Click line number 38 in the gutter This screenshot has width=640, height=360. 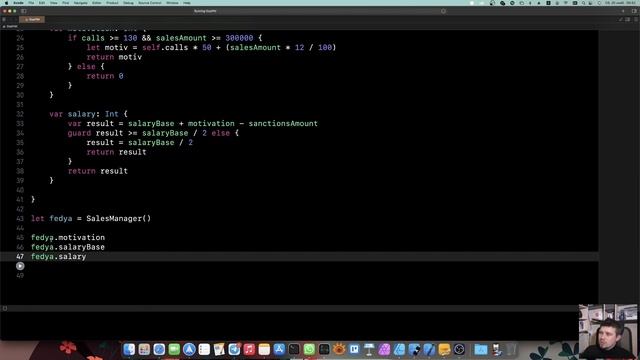coord(20,171)
